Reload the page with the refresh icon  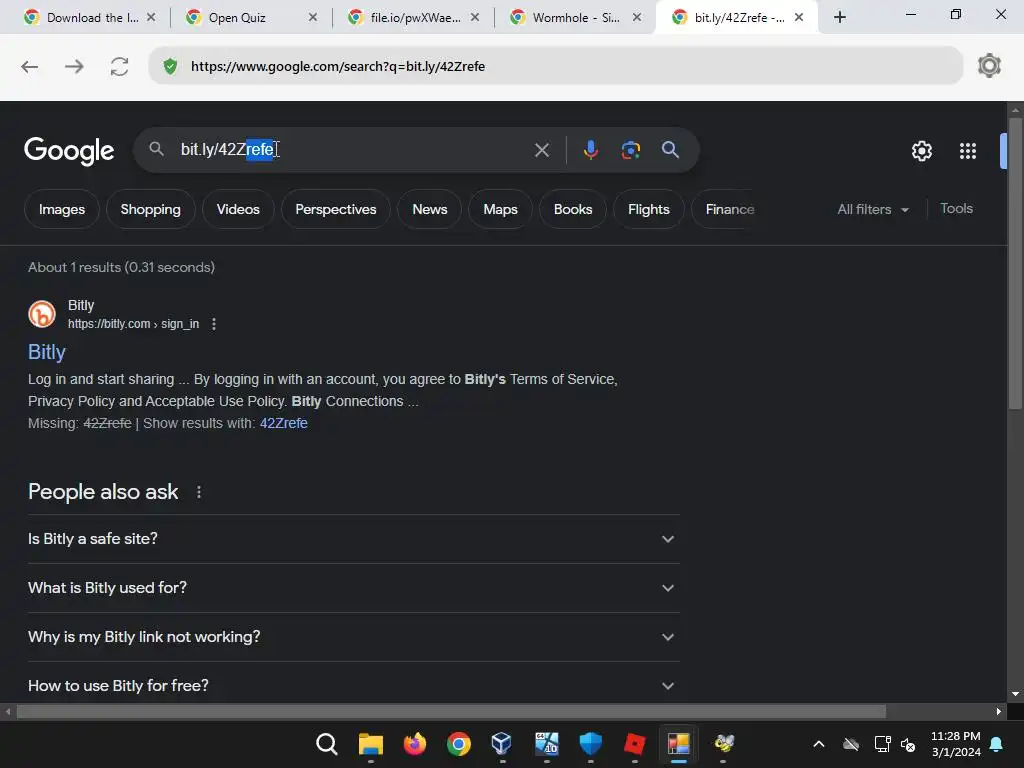[120, 67]
